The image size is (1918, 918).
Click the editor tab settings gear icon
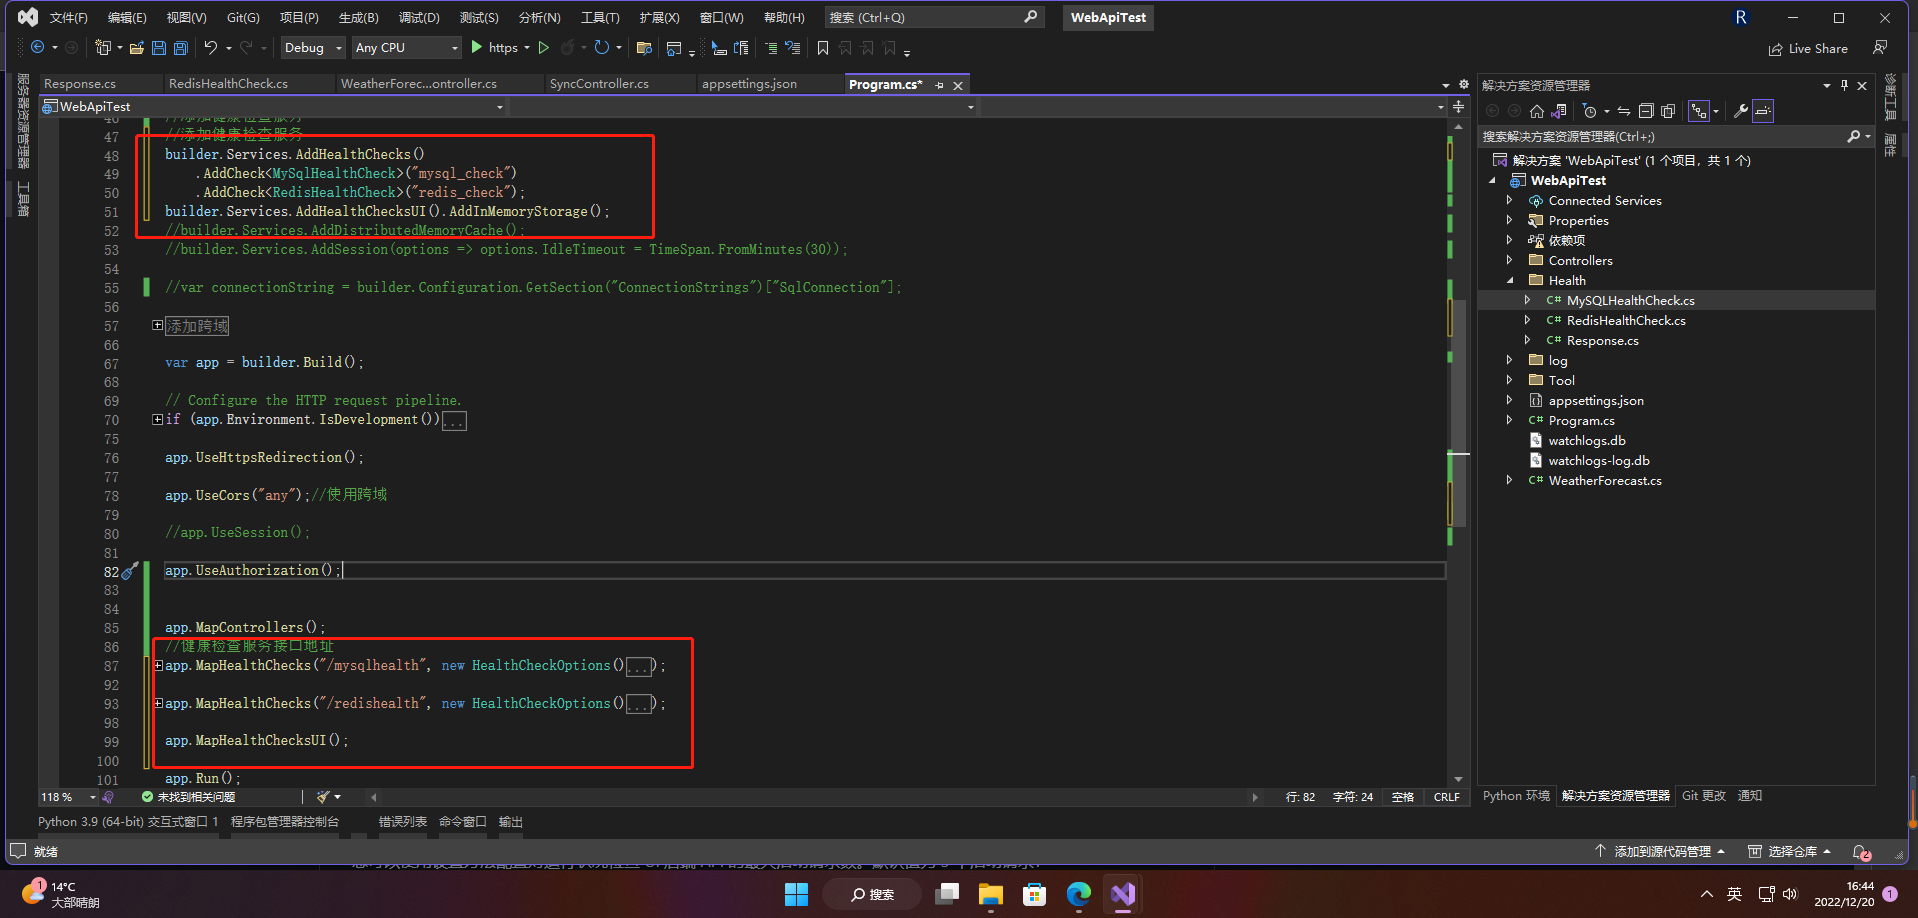[1464, 85]
